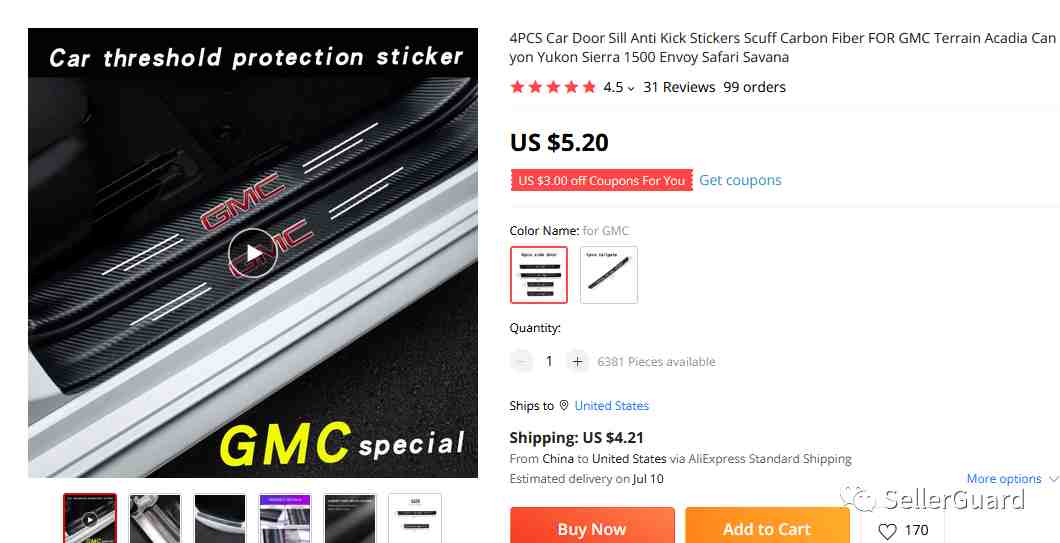
Task: Click the five-star rating icons
Action: tap(553, 87)
